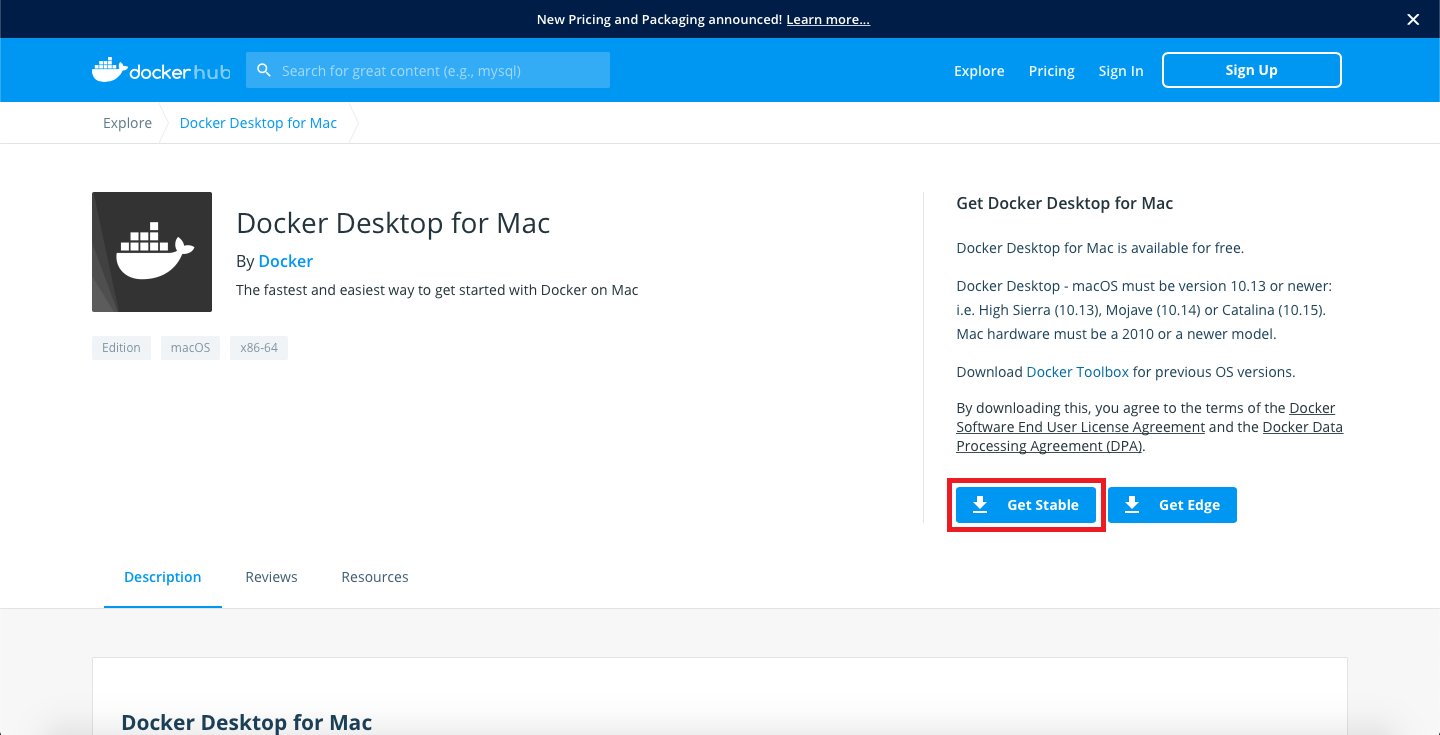Image resolution: width=1440 pixels, height=735 pixels.
Task: Click the 'Docker Desktop for Mac' page title
Action: (393, 222)
